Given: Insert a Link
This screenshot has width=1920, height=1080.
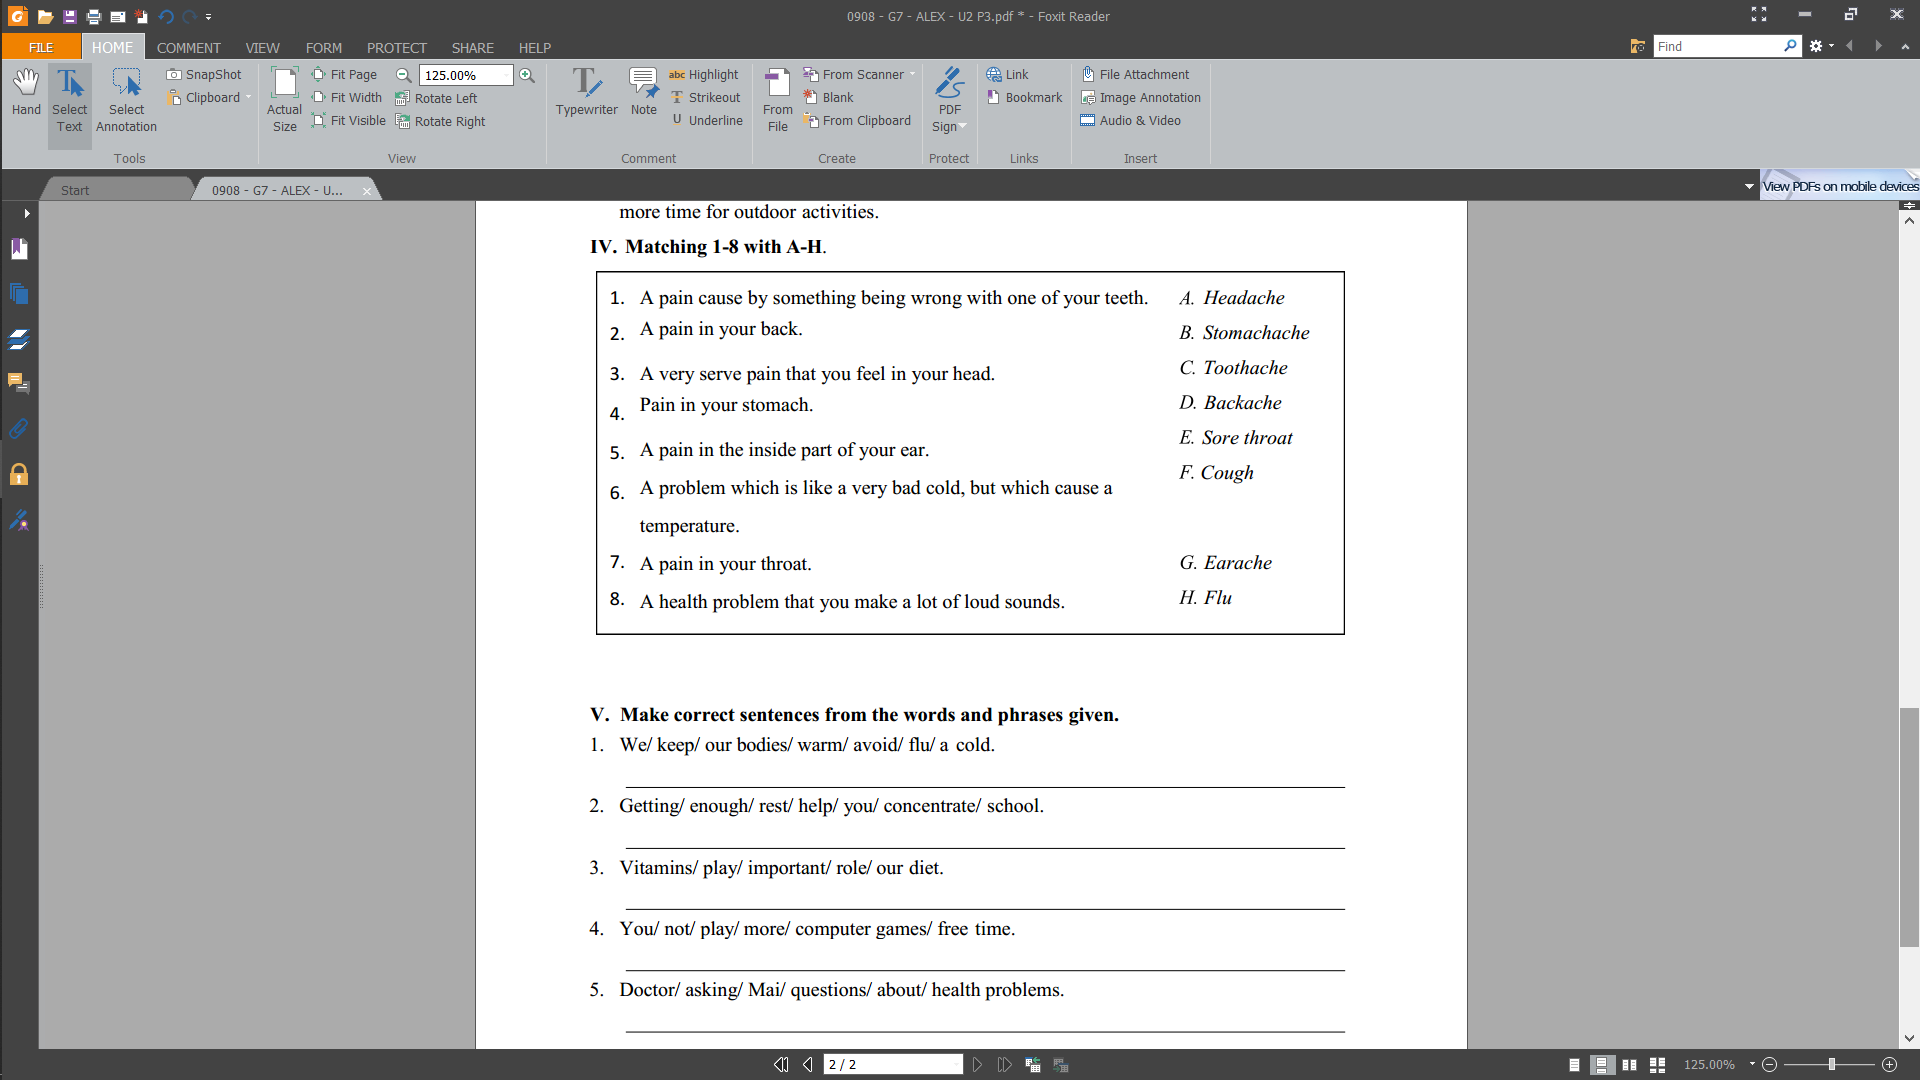Looking at the screenshot, I should 1008,74.
